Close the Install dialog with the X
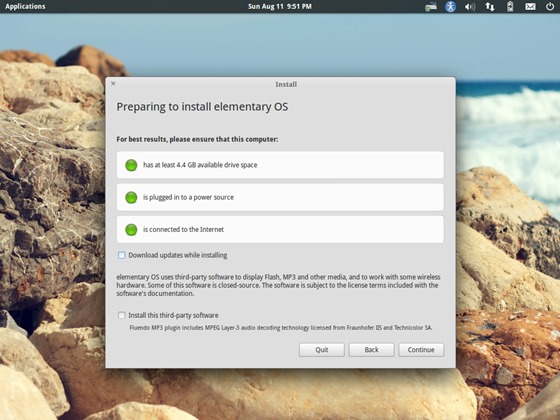The width and height of the screenshot is (560, 420). tap(113, 84)
